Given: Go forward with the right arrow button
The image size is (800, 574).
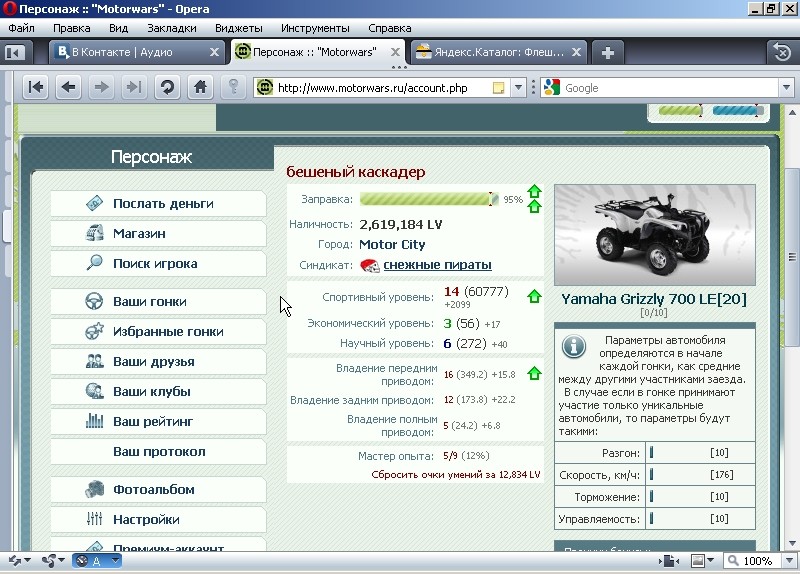Looking at the screenshot, I should tap(102, 88).
